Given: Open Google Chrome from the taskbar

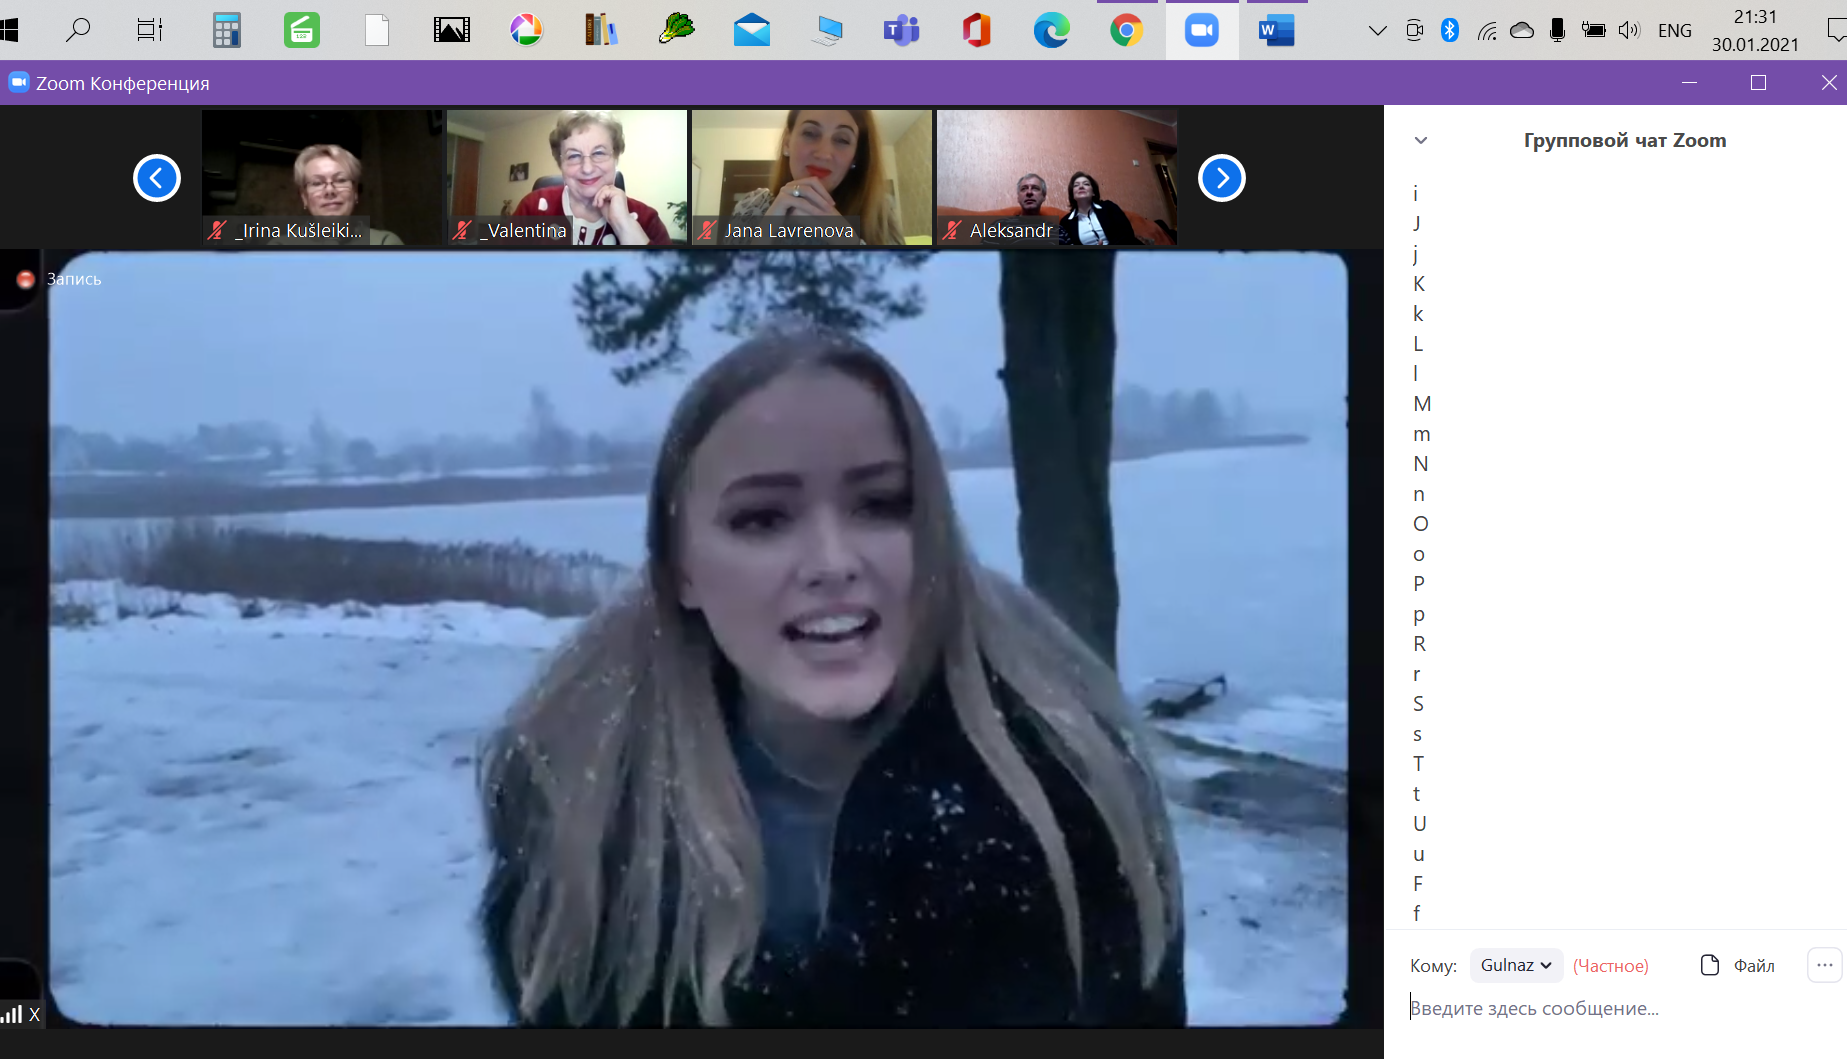Looking at the screenshot, I should click(x=1126, y=31).
